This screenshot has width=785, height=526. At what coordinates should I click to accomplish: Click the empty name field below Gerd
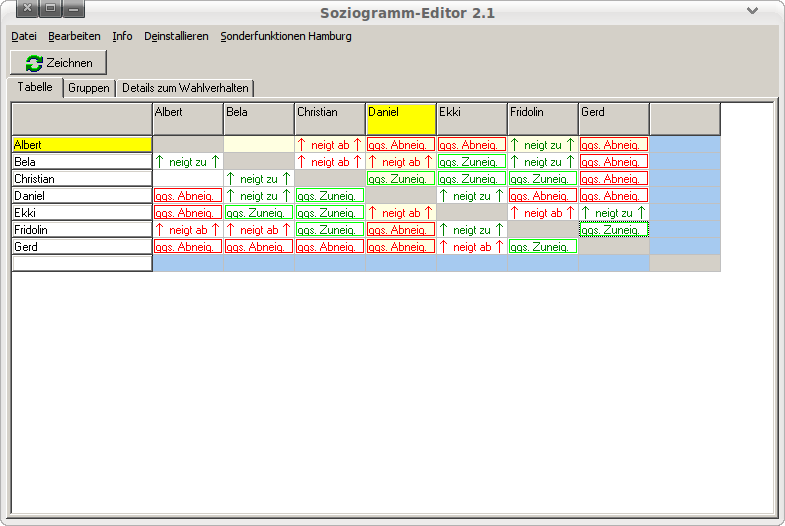pyautogui.click(x=82, y=264)
